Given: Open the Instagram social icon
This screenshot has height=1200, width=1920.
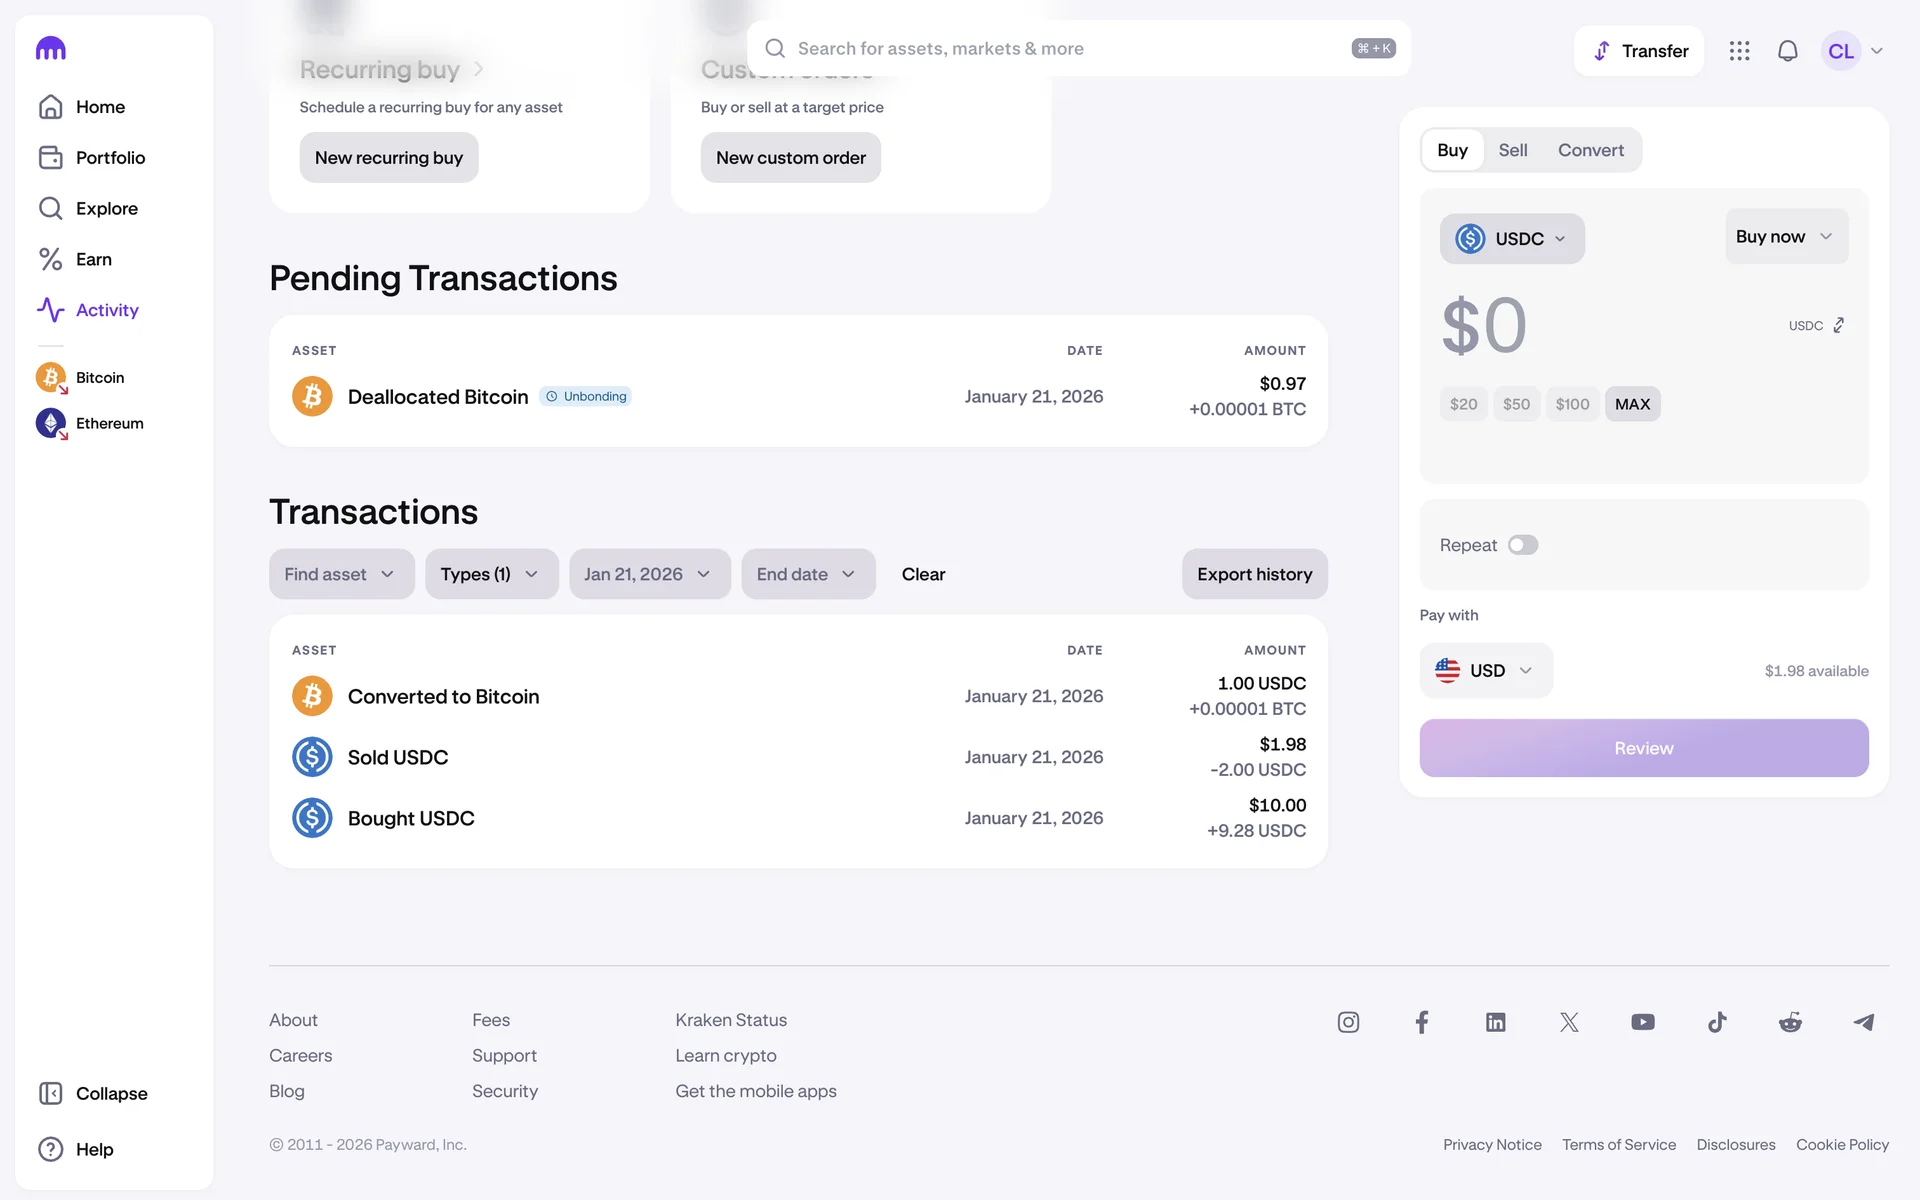Looking at the screenshot, I should point(1348,1022).
